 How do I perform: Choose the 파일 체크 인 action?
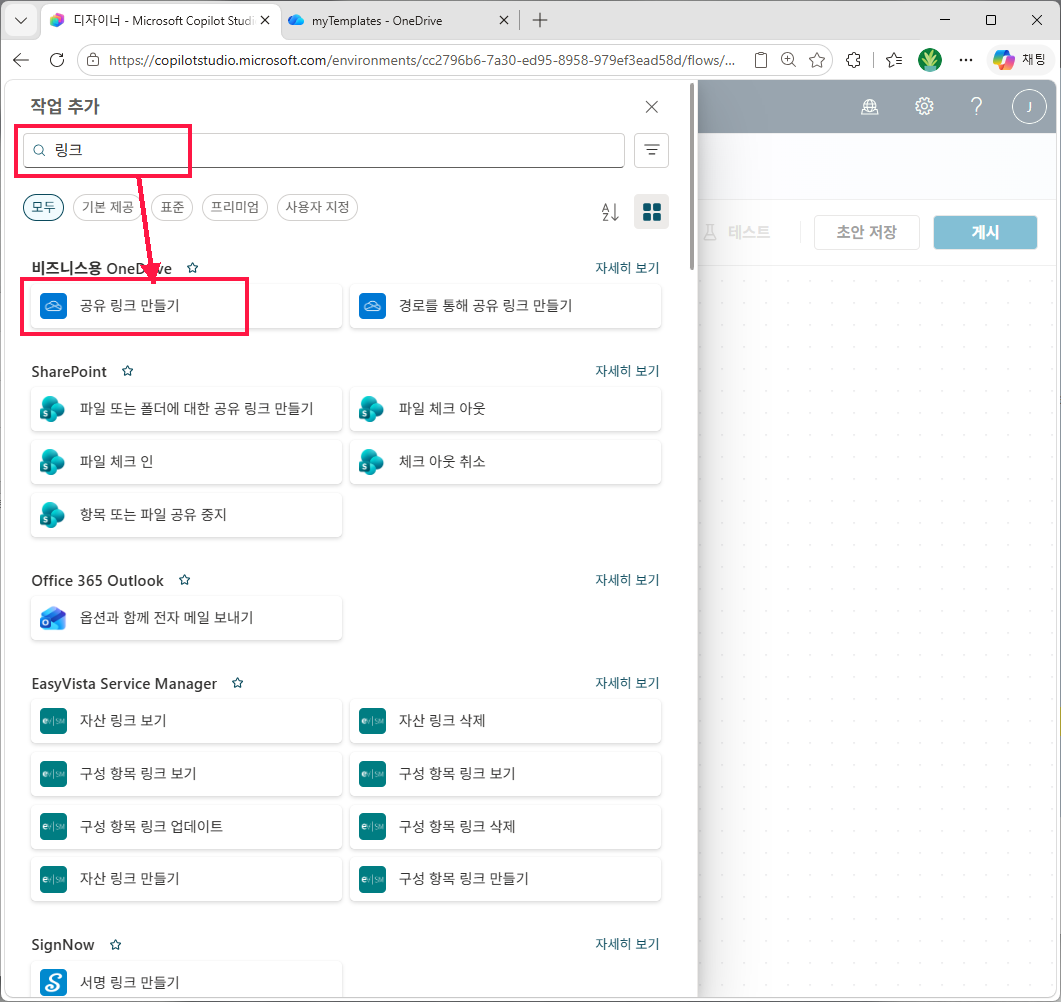pyautogui.click(x=186, y=461)
